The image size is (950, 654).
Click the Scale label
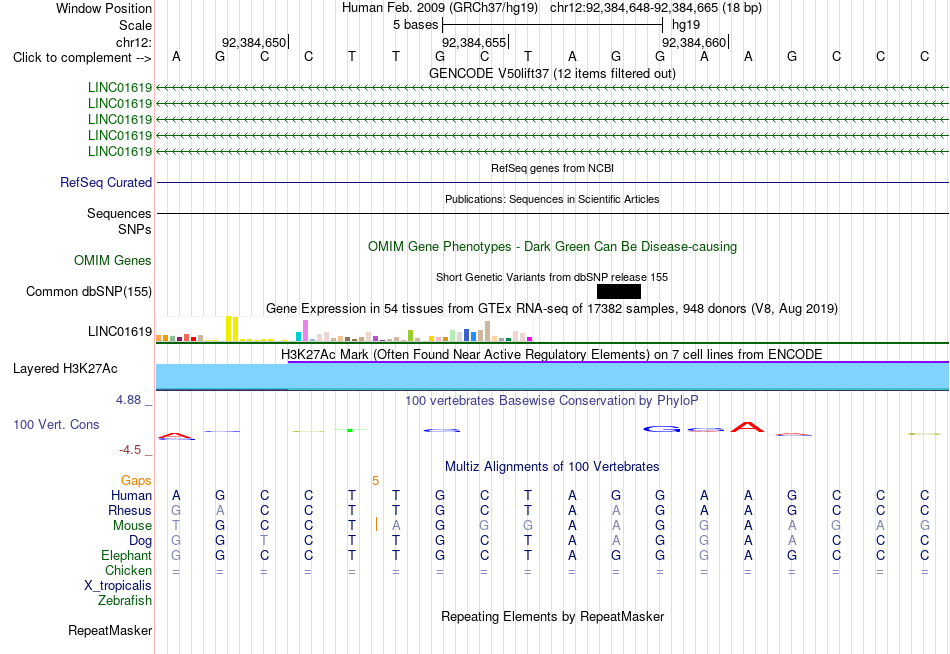pos(135,25)
